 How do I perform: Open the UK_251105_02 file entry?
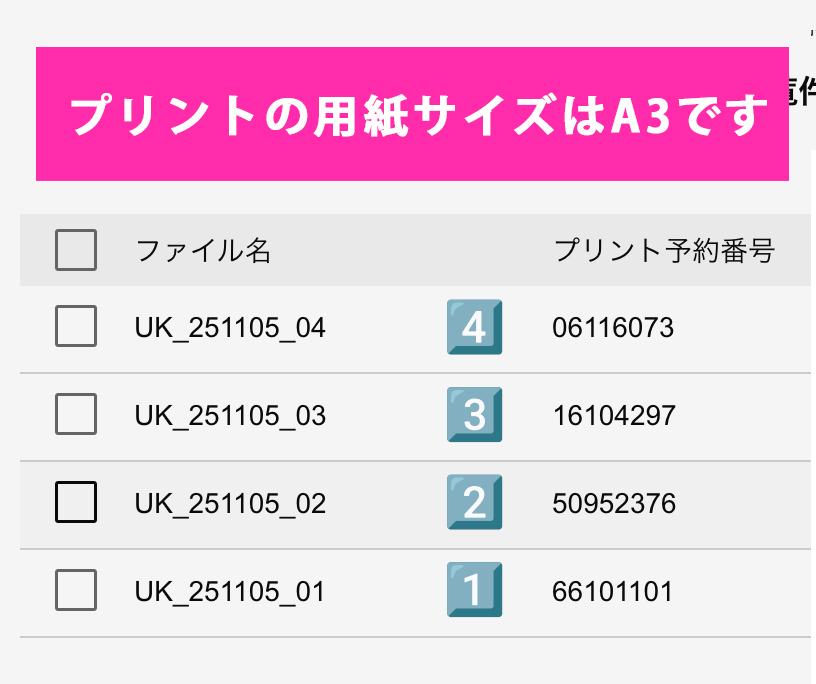tap(230, 503)
